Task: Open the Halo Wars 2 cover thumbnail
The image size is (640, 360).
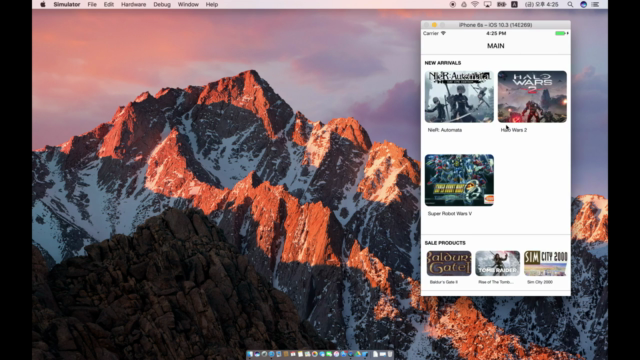Action: pos(532,97)
